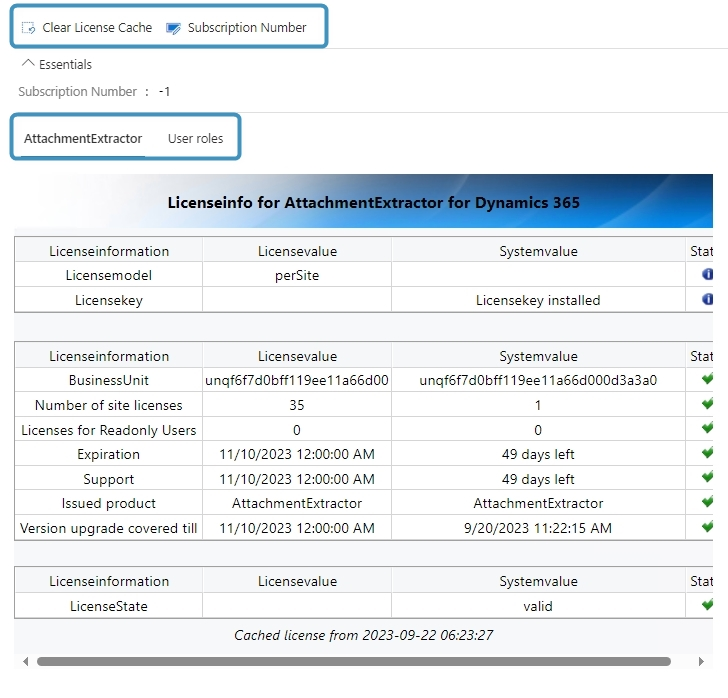Click the green checkmark for Licenses for Readonly Users
This screenshot has width=728, height=698.
(x=707, y=428)
